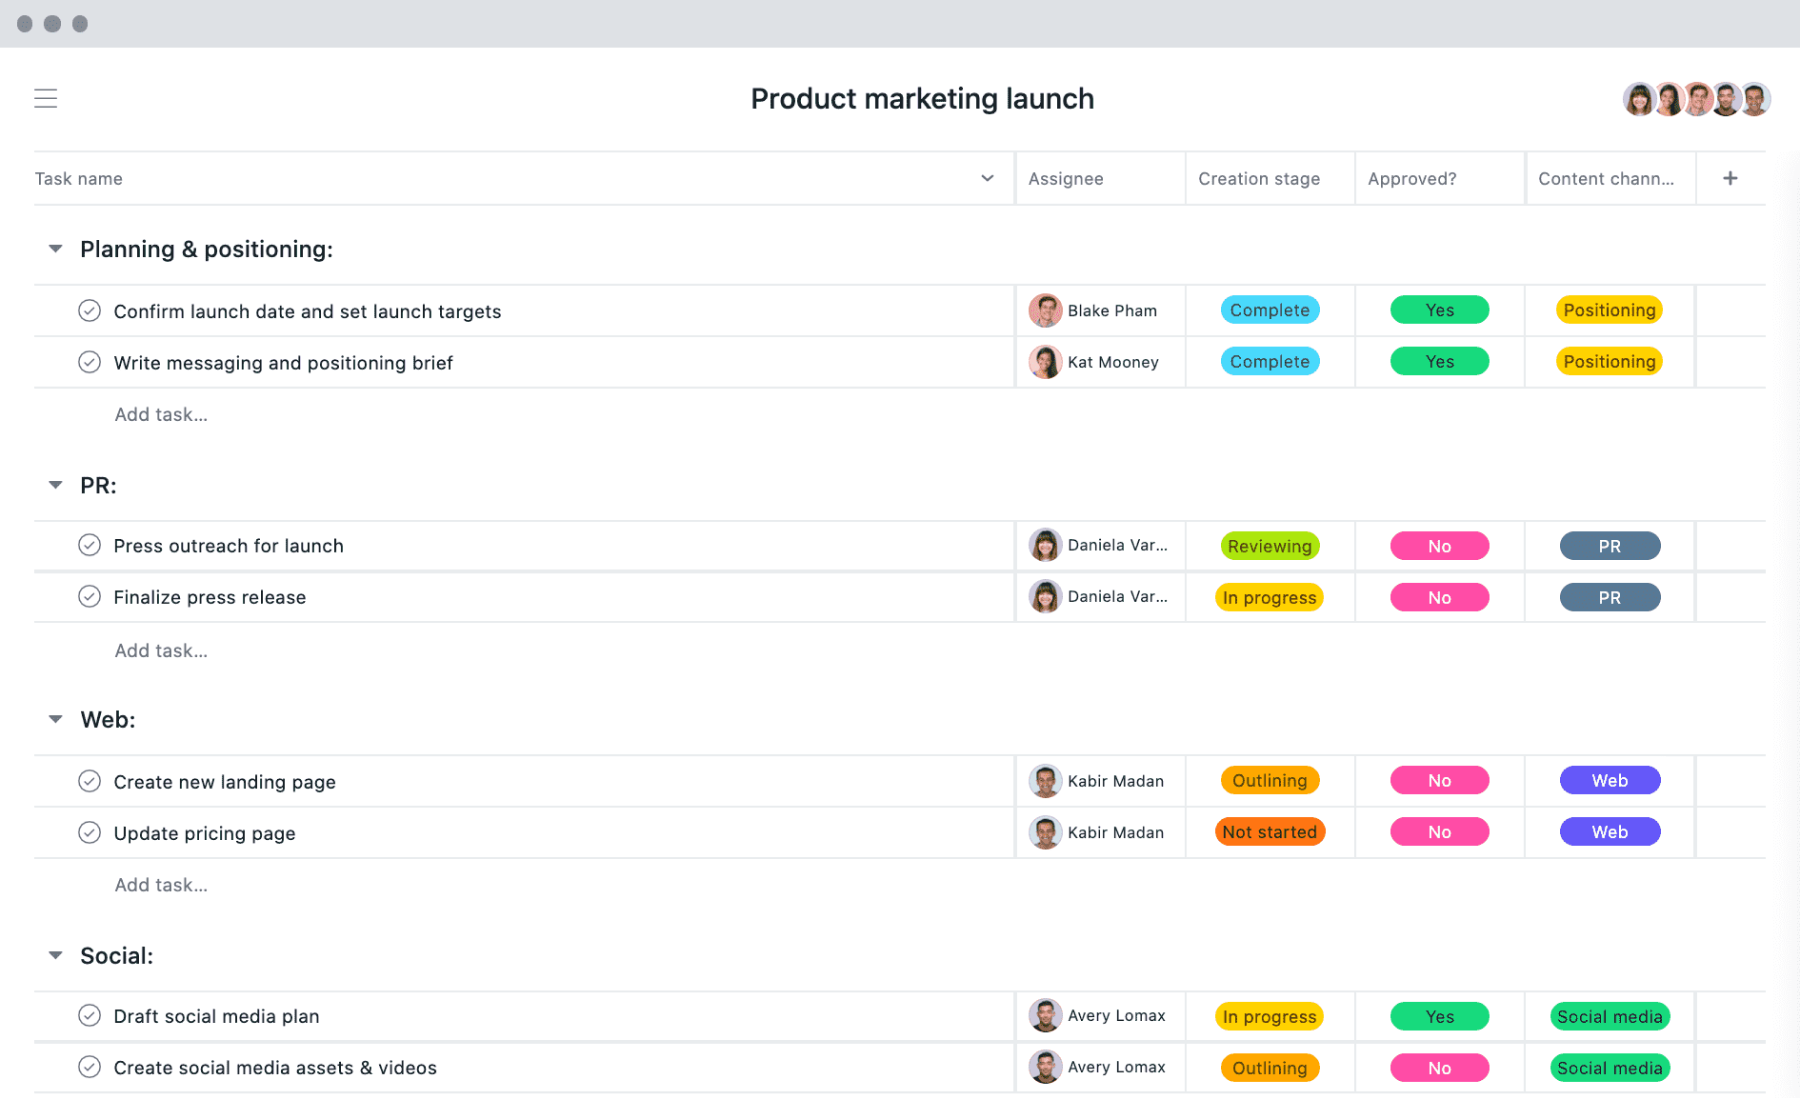Mark 'Confirm launch date' task complete
Image resolution: width=1800 pixels, height=1098 pixels.
pyautogui.click(x=90, y=311)
